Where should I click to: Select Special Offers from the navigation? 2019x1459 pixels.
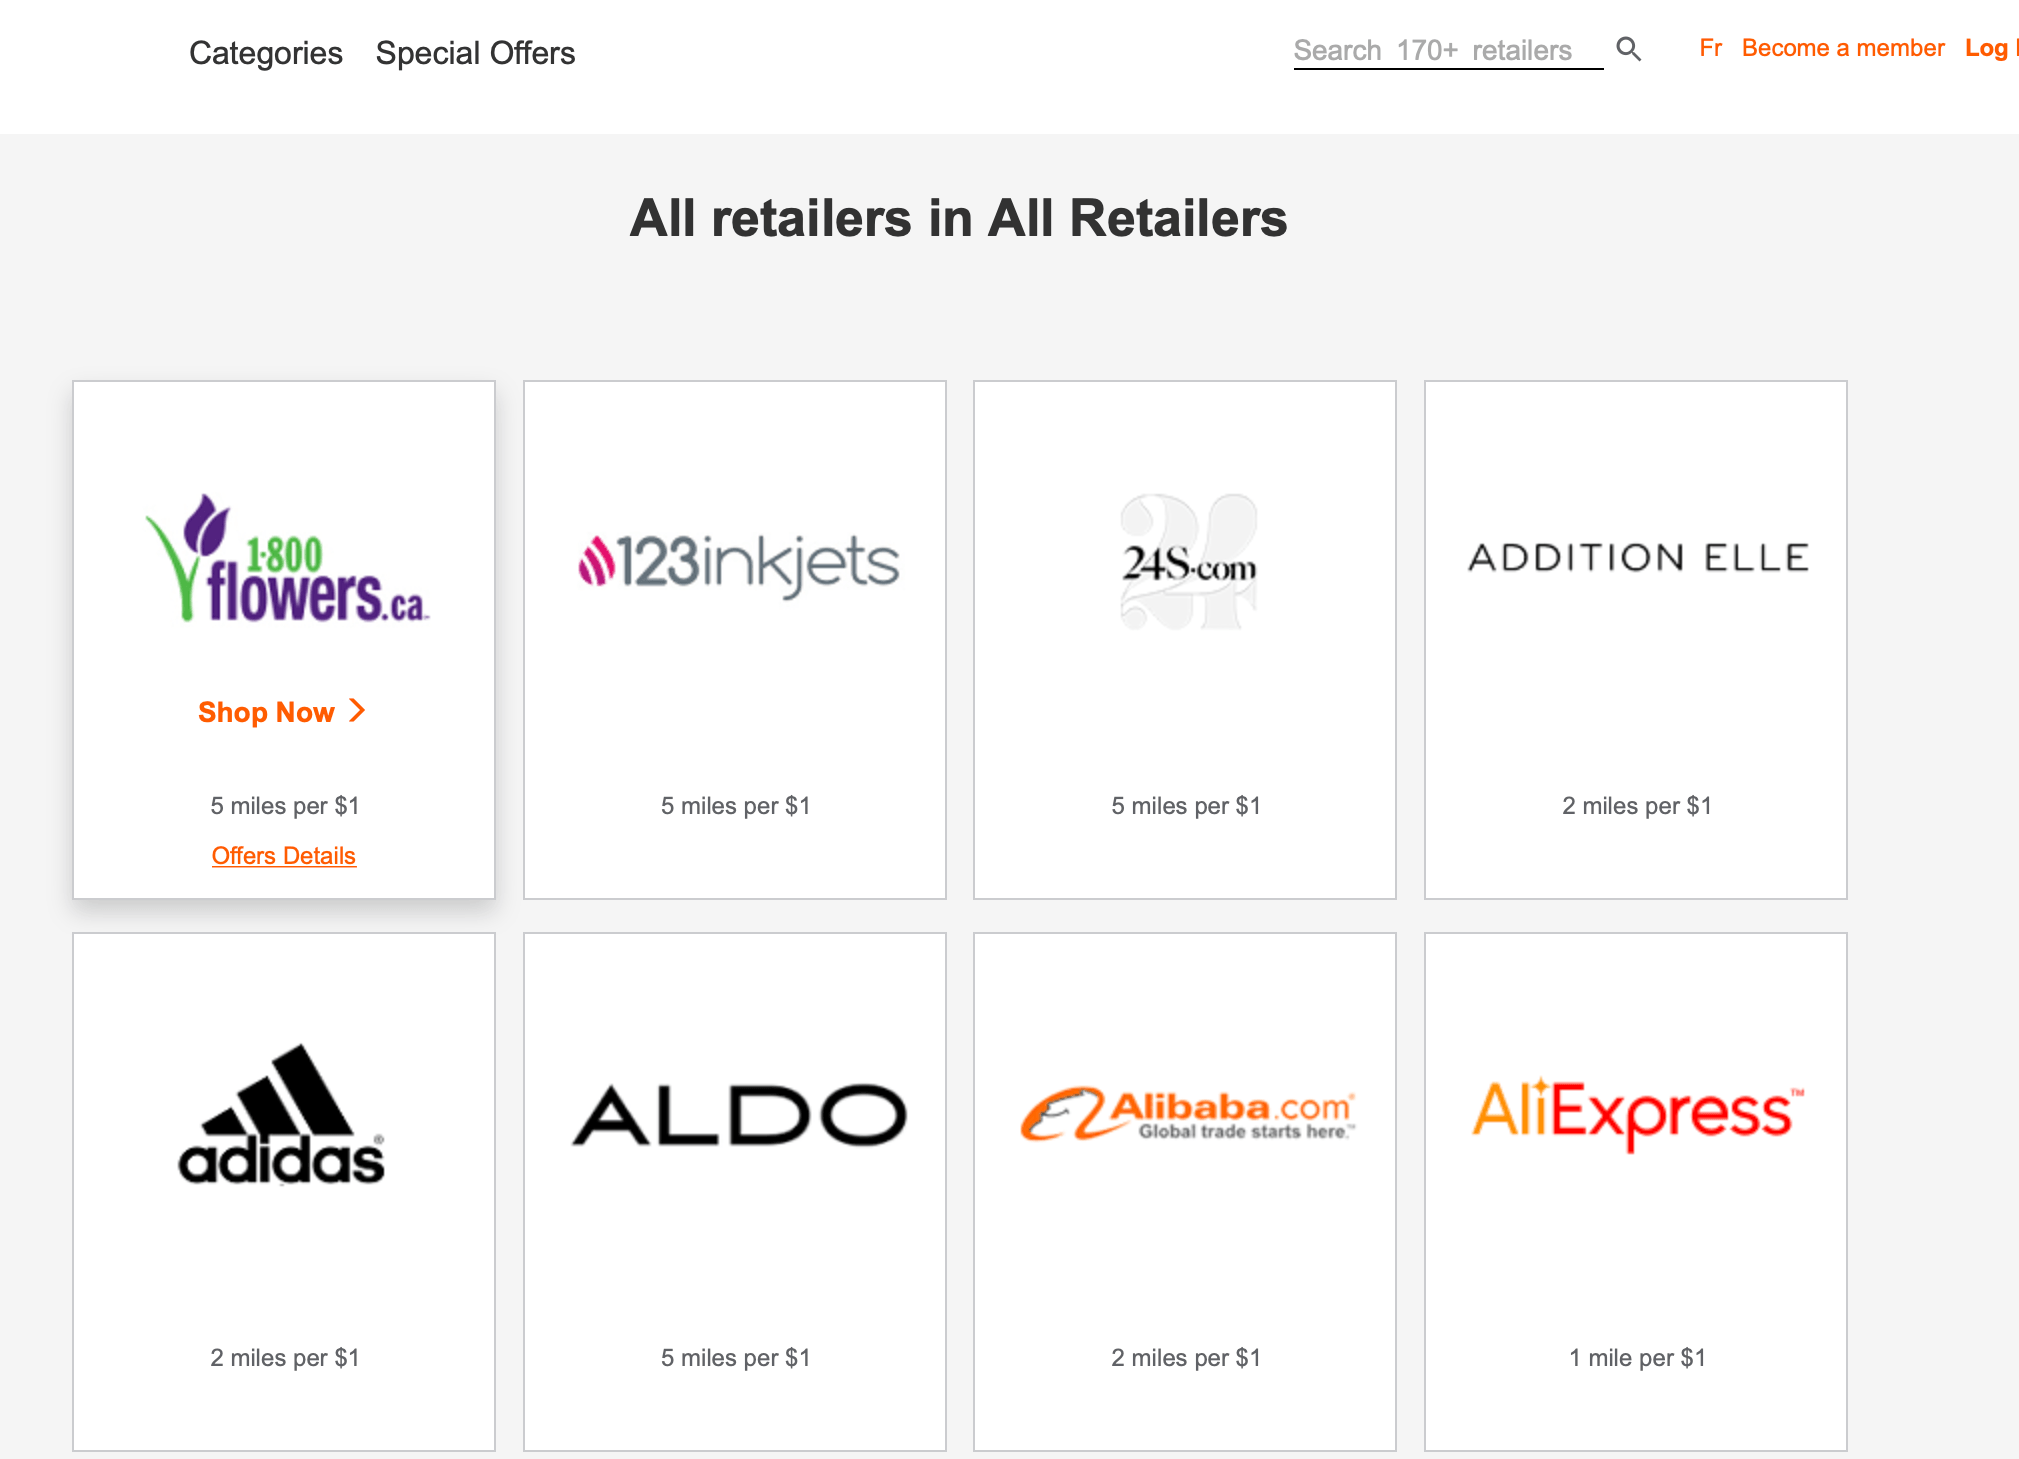[x=476, y=53]
